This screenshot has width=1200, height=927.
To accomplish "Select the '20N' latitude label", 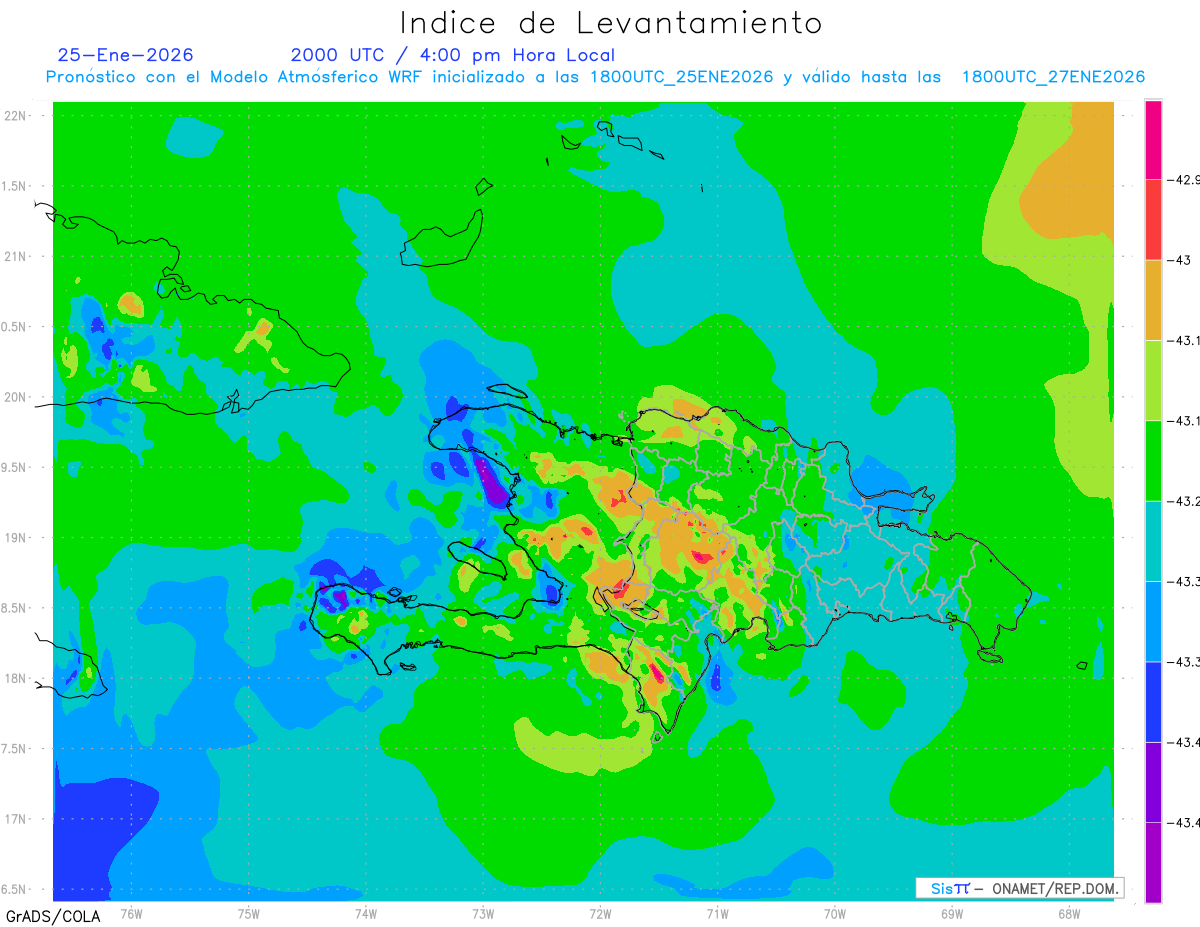I will point(16,397).
